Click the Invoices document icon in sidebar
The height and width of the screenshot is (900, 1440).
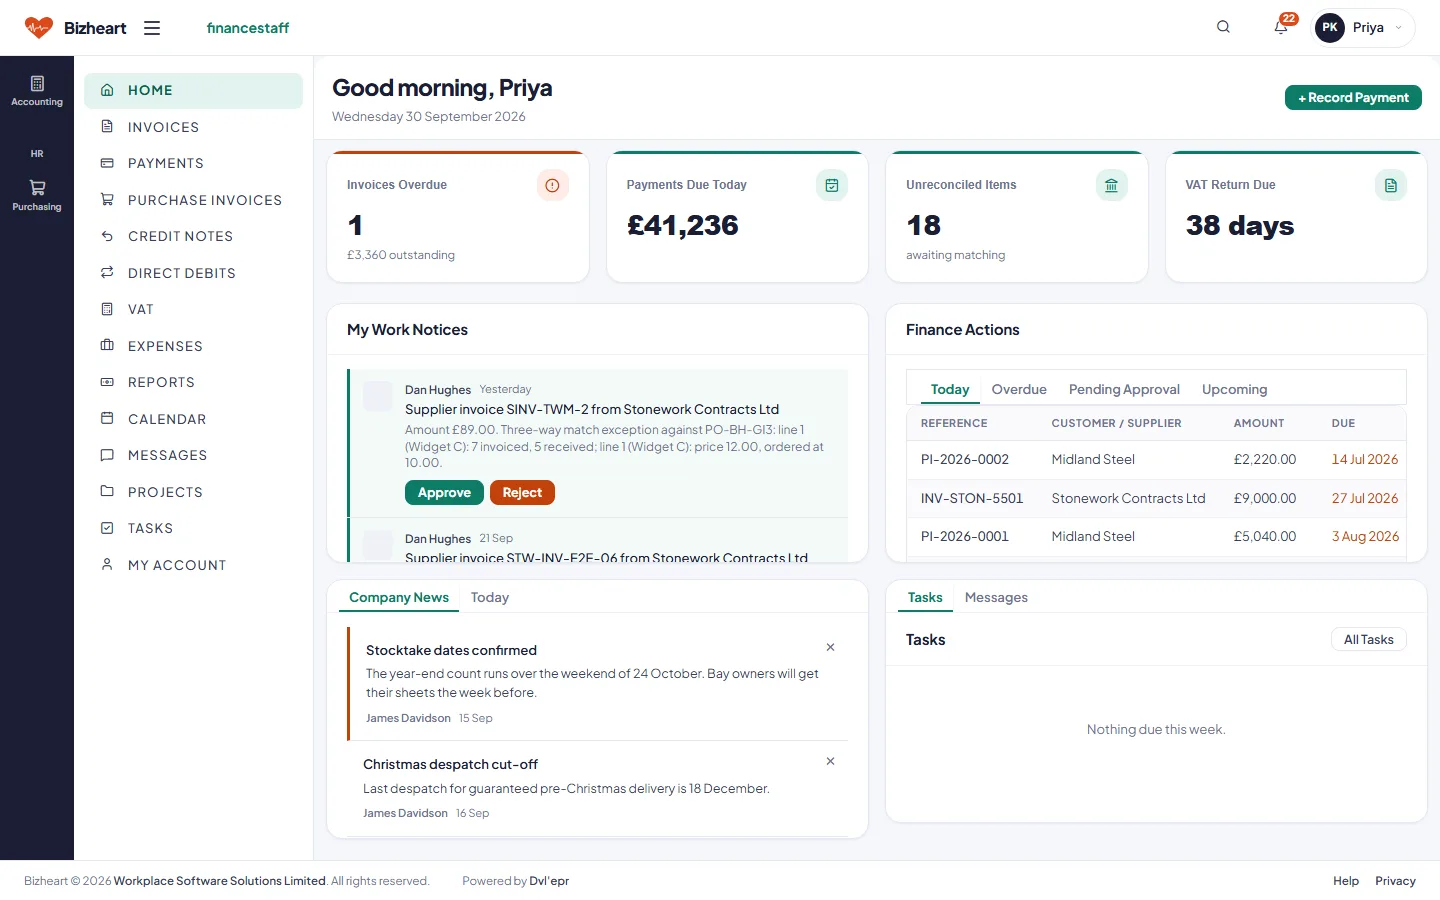(x=107, y=127)
